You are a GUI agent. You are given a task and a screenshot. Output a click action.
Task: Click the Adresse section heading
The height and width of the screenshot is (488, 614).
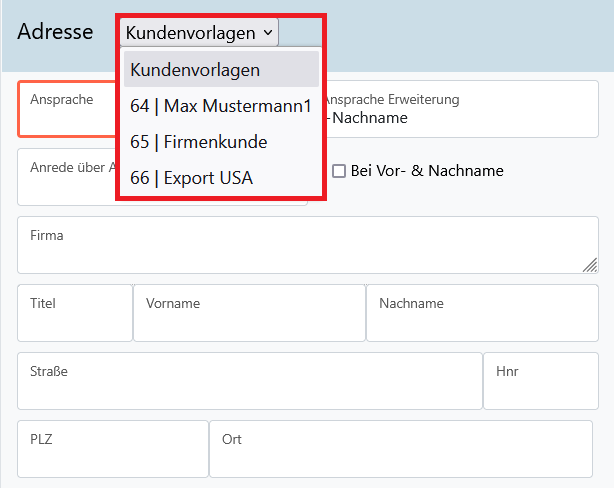coord(55,33)
